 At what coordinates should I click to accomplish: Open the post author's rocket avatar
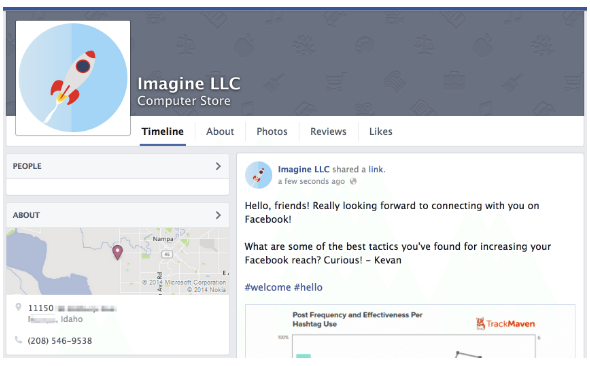(259, 175)
